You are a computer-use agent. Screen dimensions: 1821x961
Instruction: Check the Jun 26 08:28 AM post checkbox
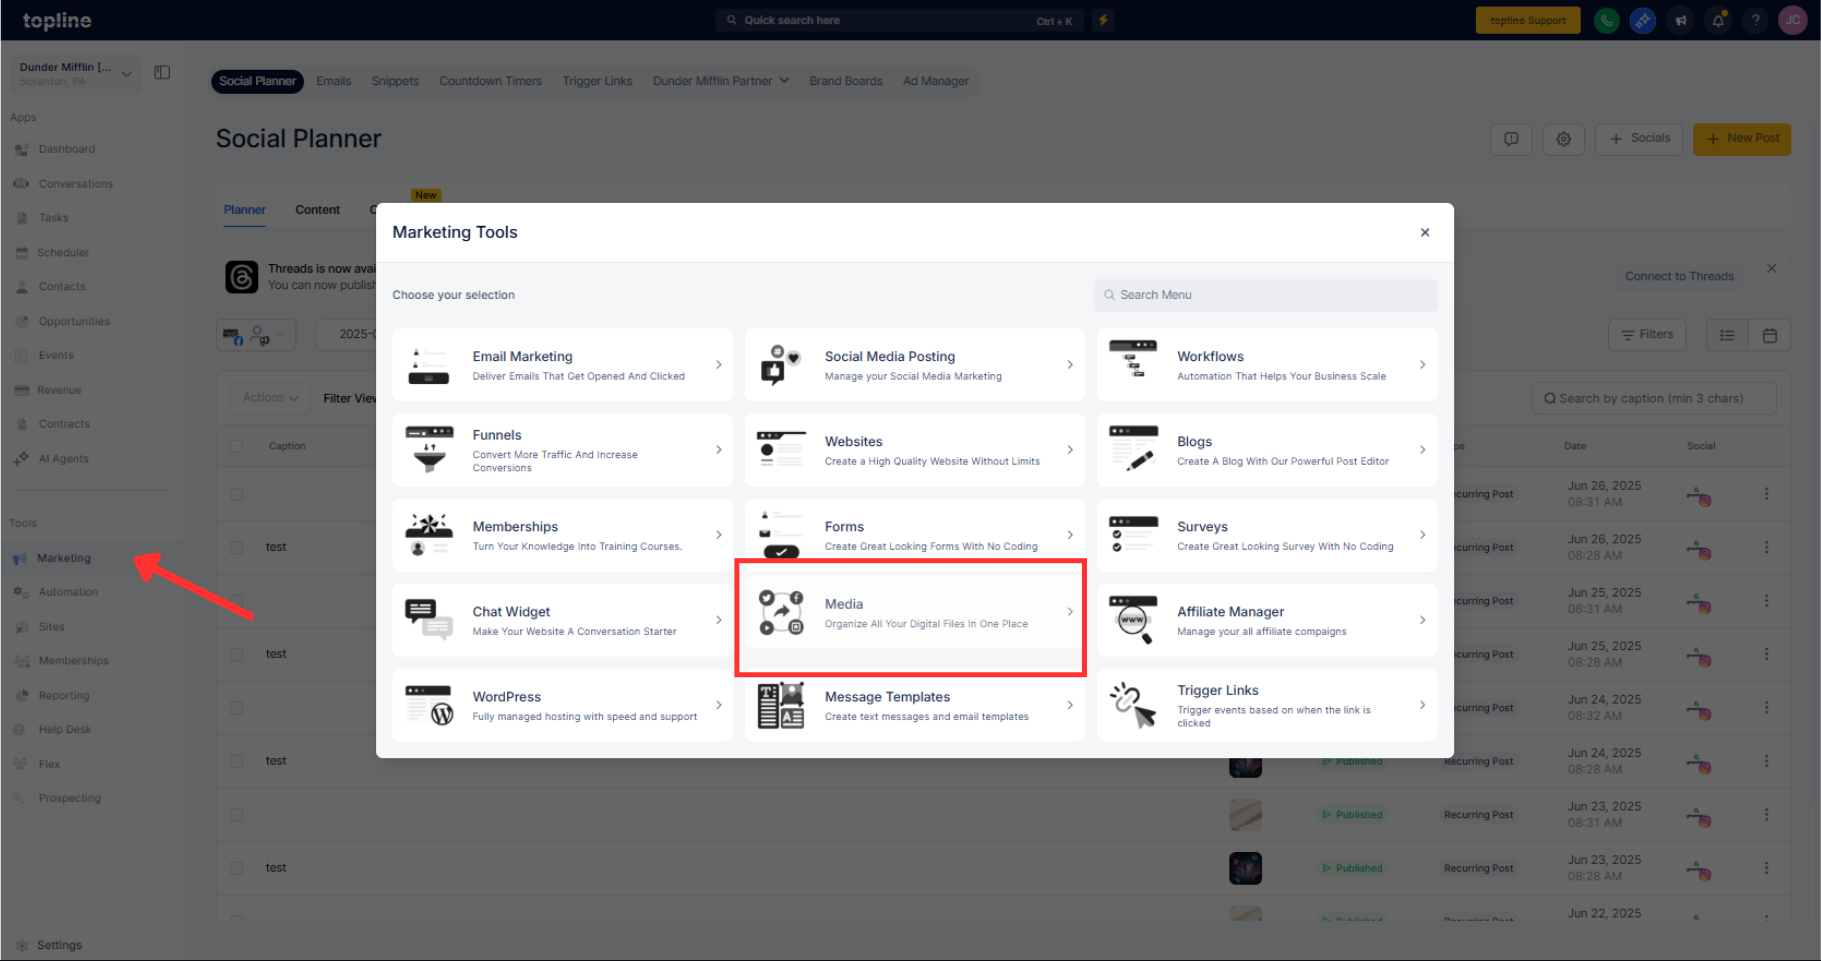(x=236, y=547)
